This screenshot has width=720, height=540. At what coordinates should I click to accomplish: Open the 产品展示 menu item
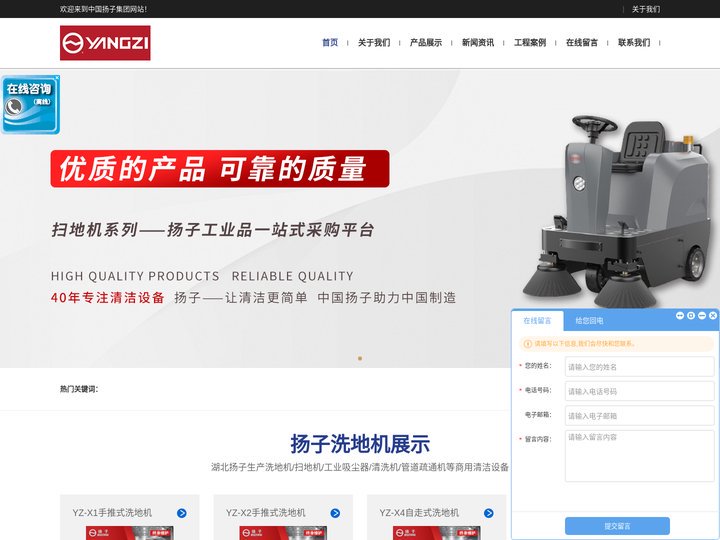click(426, 43)
